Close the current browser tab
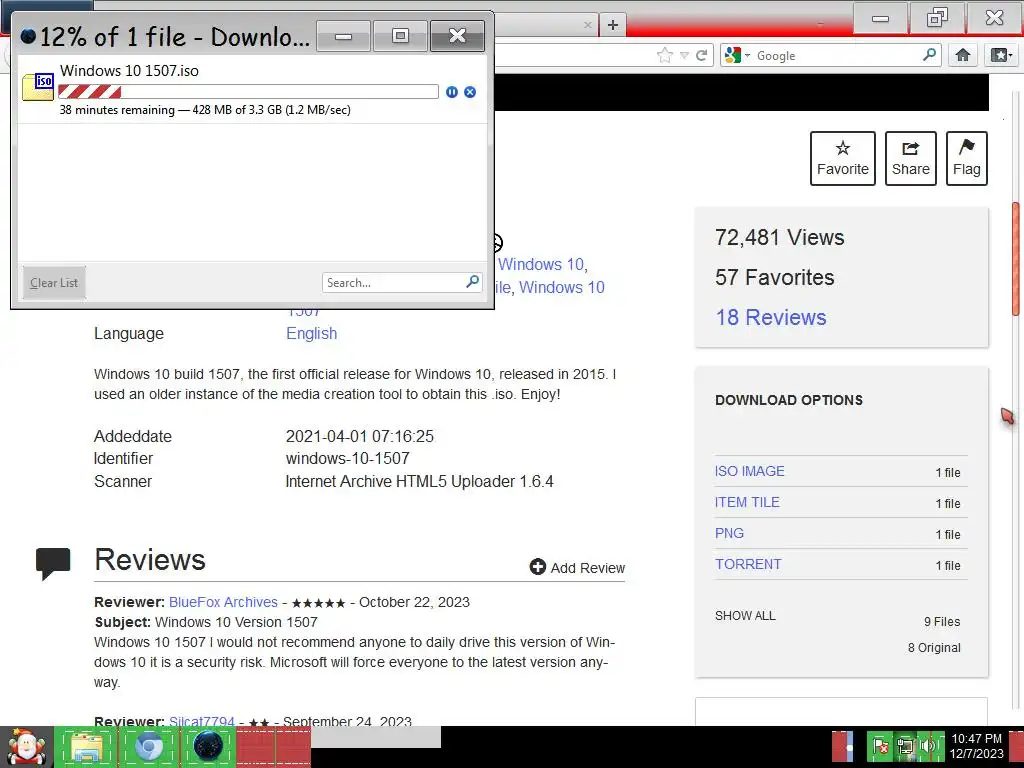1024x768 pixels. pyautogui.click(x=588, y=25)
